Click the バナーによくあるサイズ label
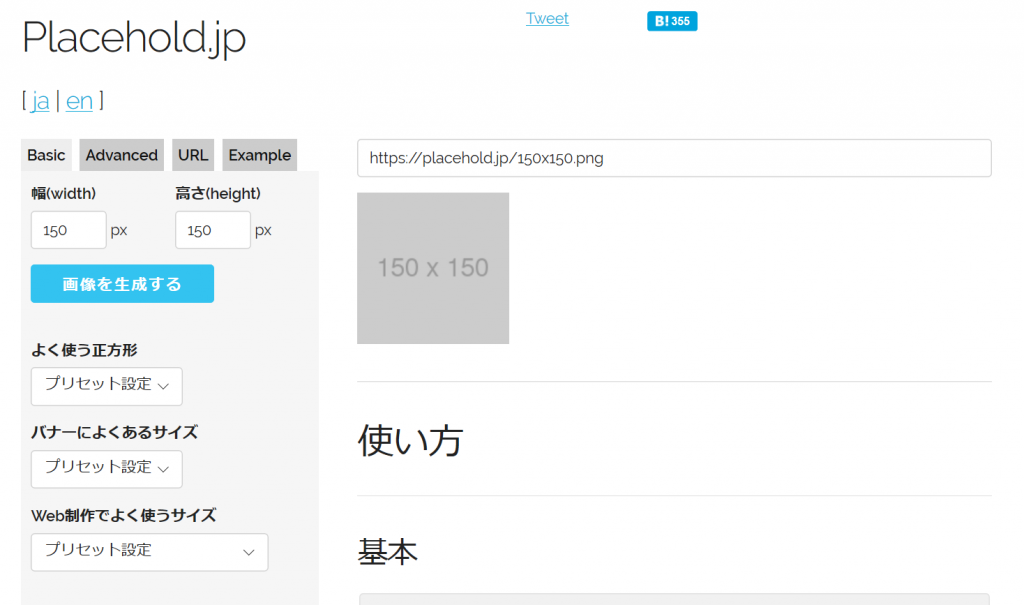 click(x=114, y=433)
